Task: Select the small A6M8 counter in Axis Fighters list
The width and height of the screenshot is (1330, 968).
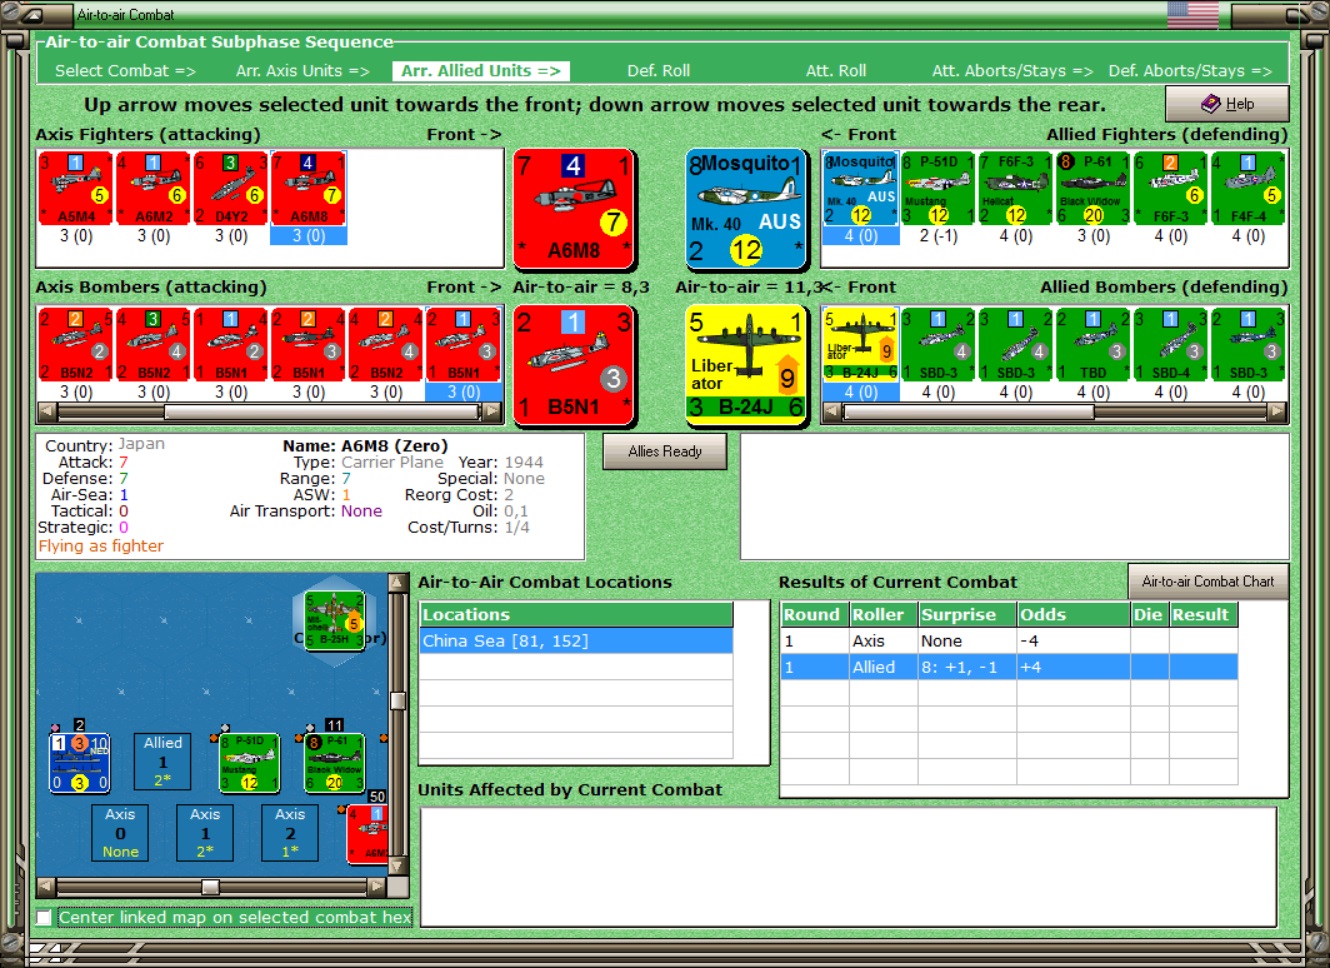Action: click(308, 188)
